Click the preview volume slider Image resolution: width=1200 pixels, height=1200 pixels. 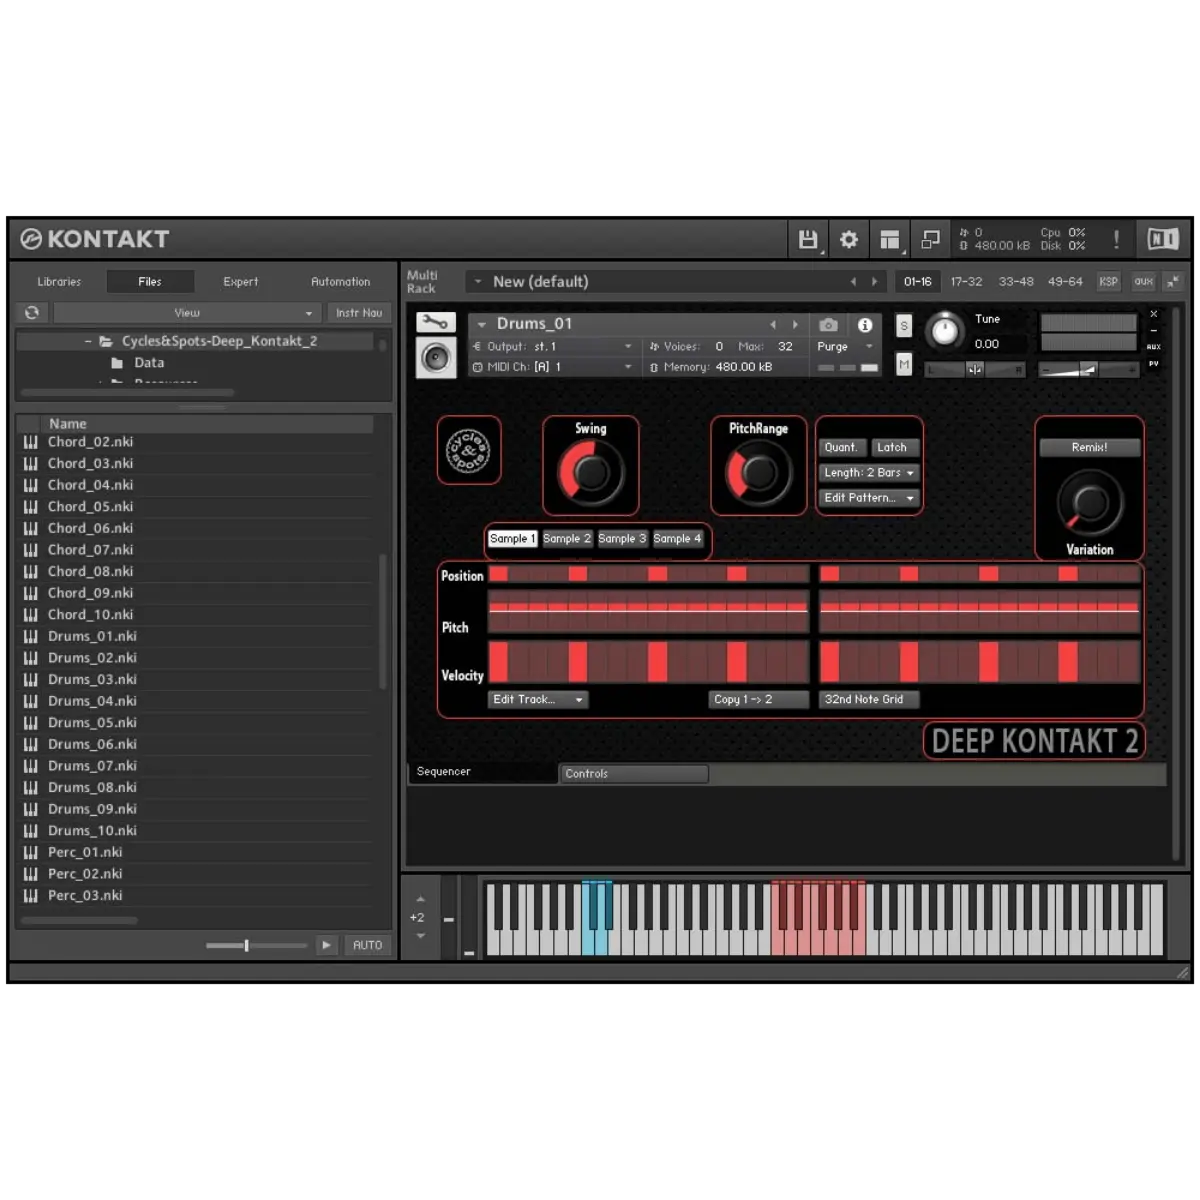tap(256, 945)
